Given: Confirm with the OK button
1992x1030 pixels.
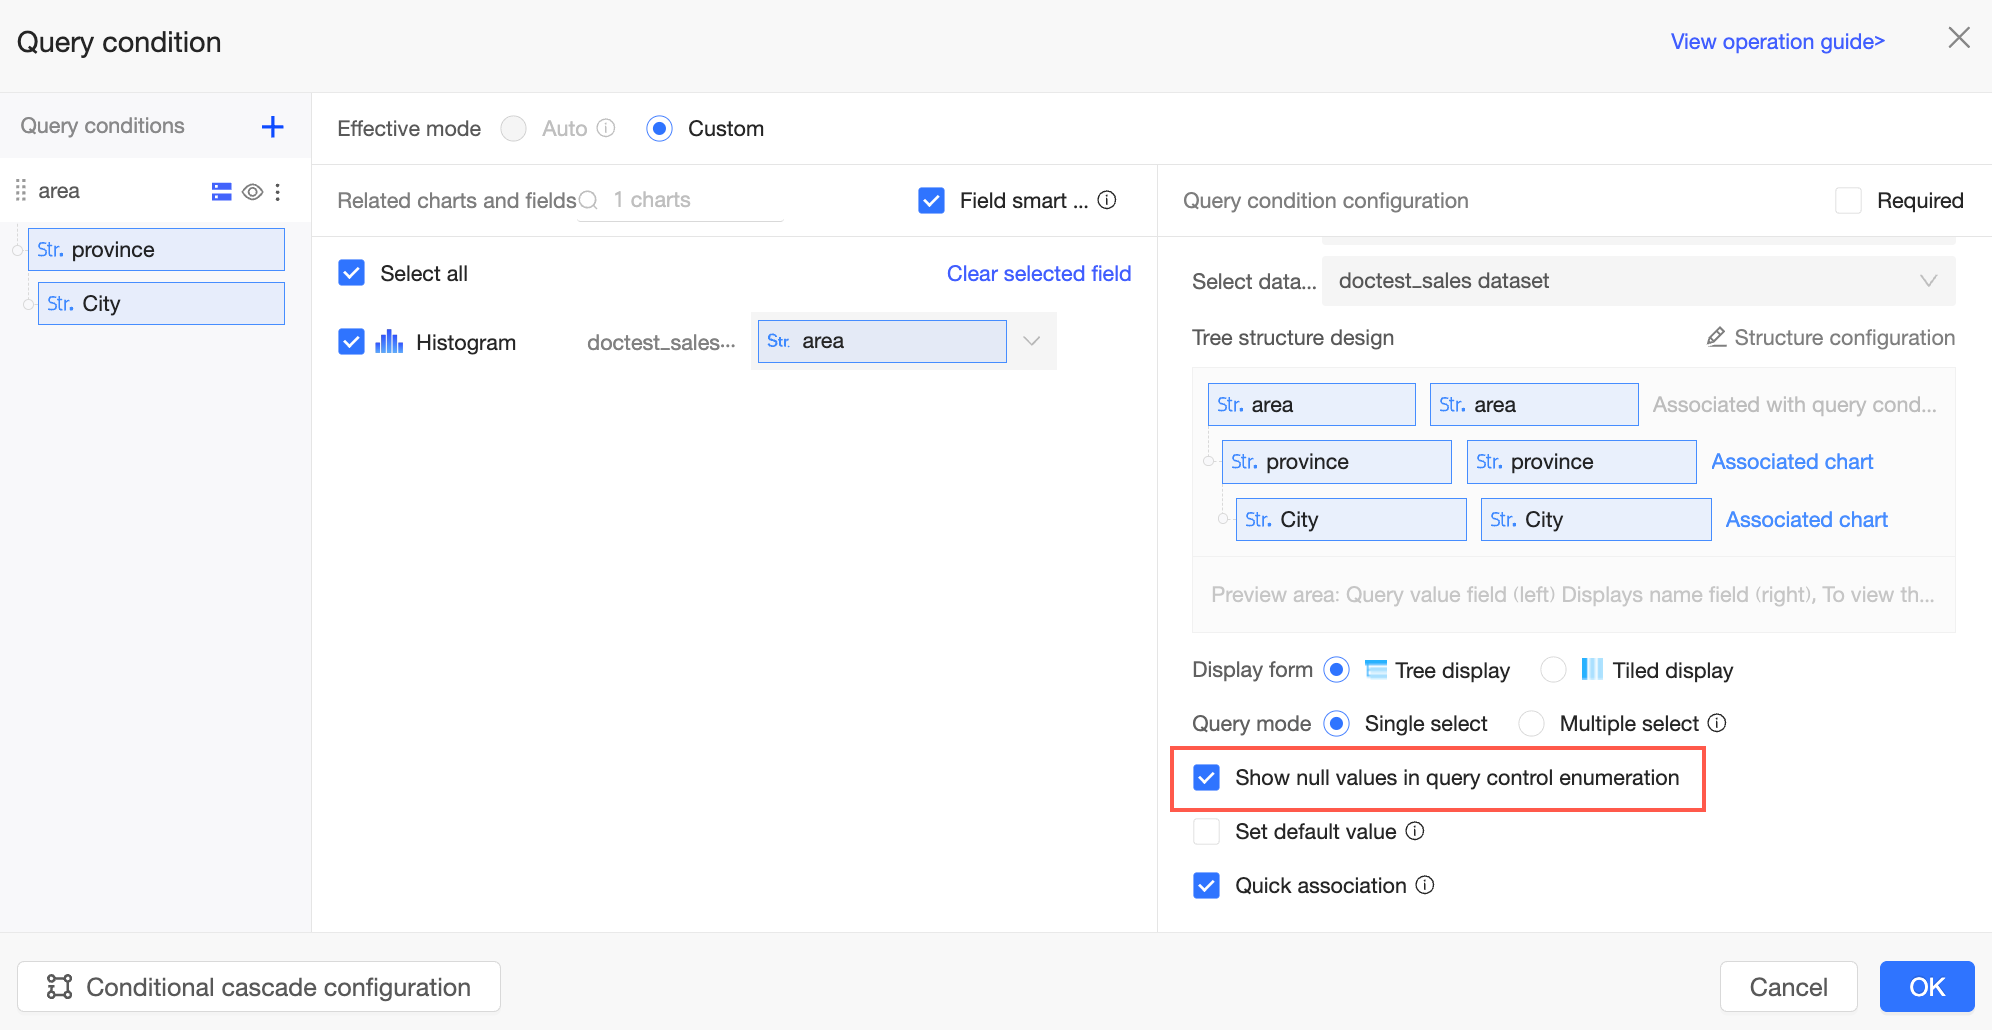Looking at the screenshot, I should tap(1927, 987).
